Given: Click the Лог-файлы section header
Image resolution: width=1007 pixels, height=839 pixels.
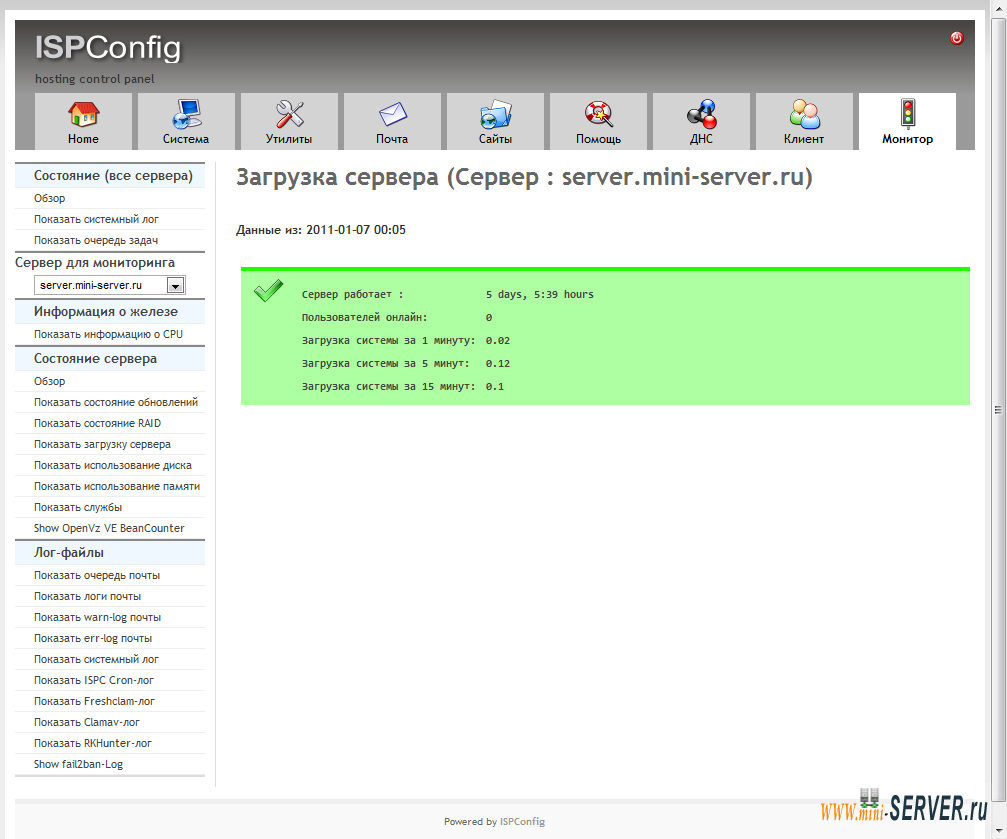Looking at the screenshot, I should click(x=110, y=552).
